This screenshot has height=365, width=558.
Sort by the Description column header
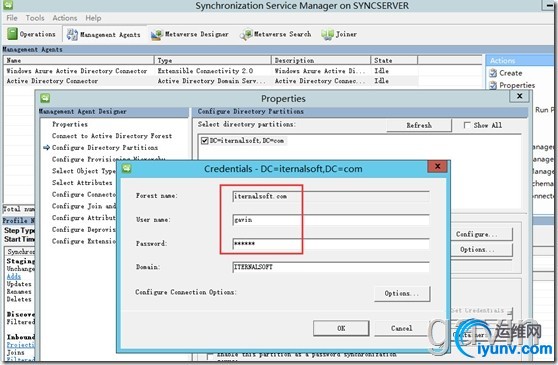[x=321, y=60]
